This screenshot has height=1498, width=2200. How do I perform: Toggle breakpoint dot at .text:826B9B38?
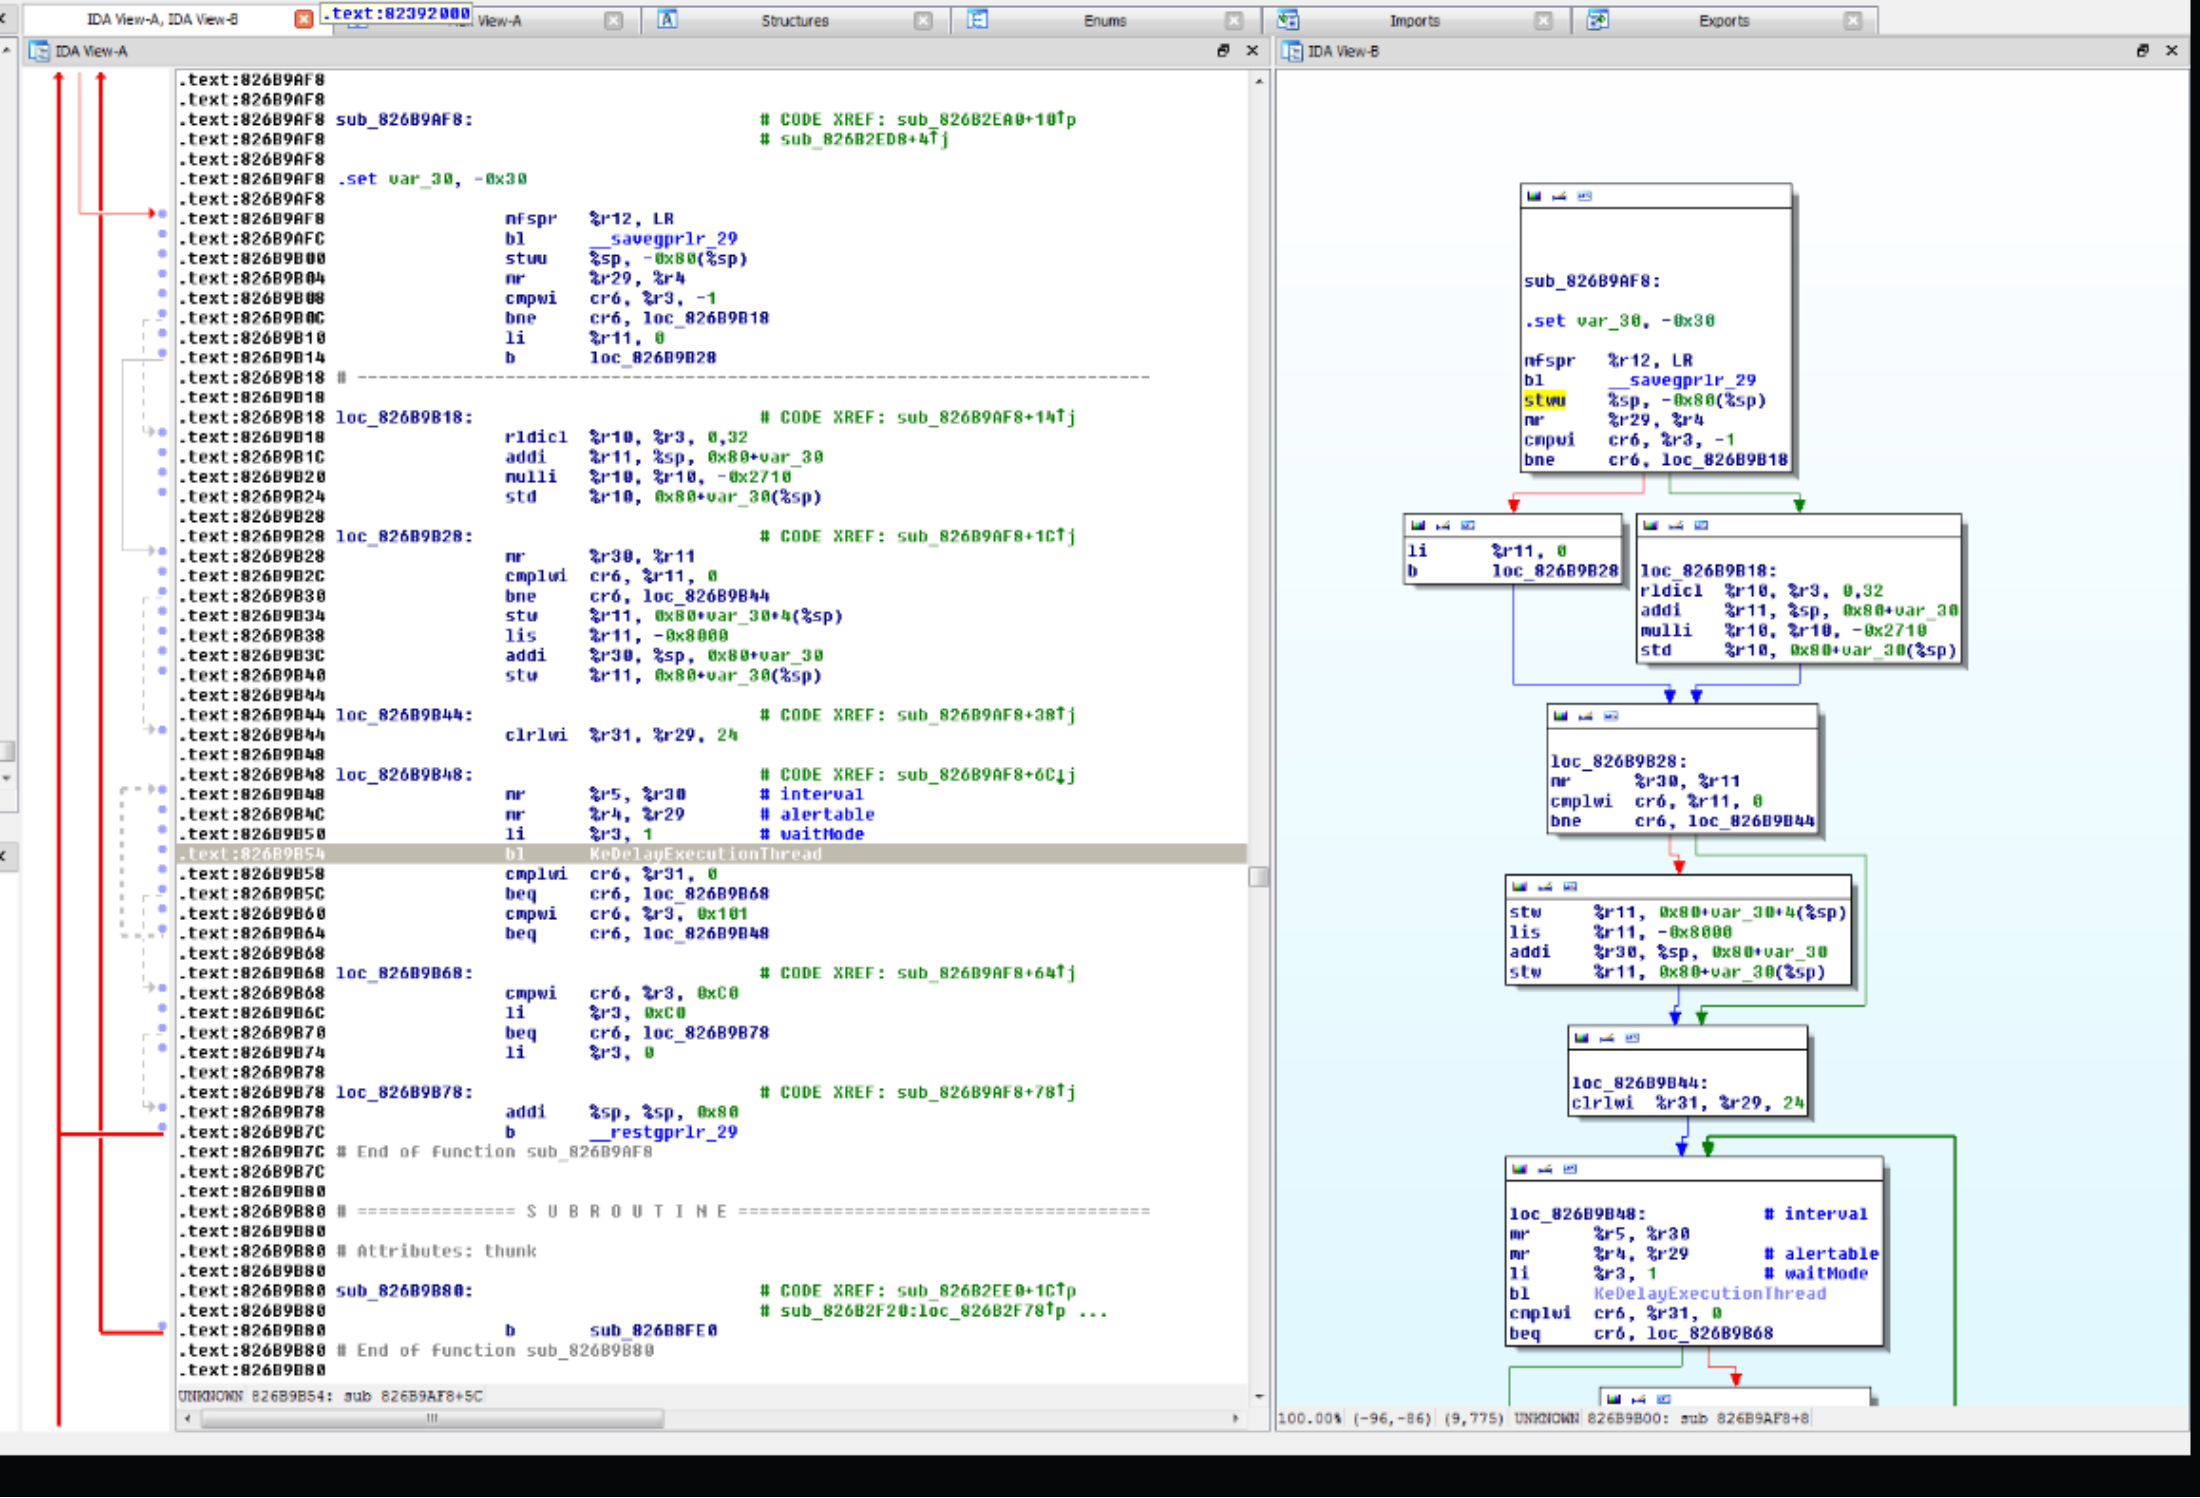pyautogui.click(x=162, y=631)
